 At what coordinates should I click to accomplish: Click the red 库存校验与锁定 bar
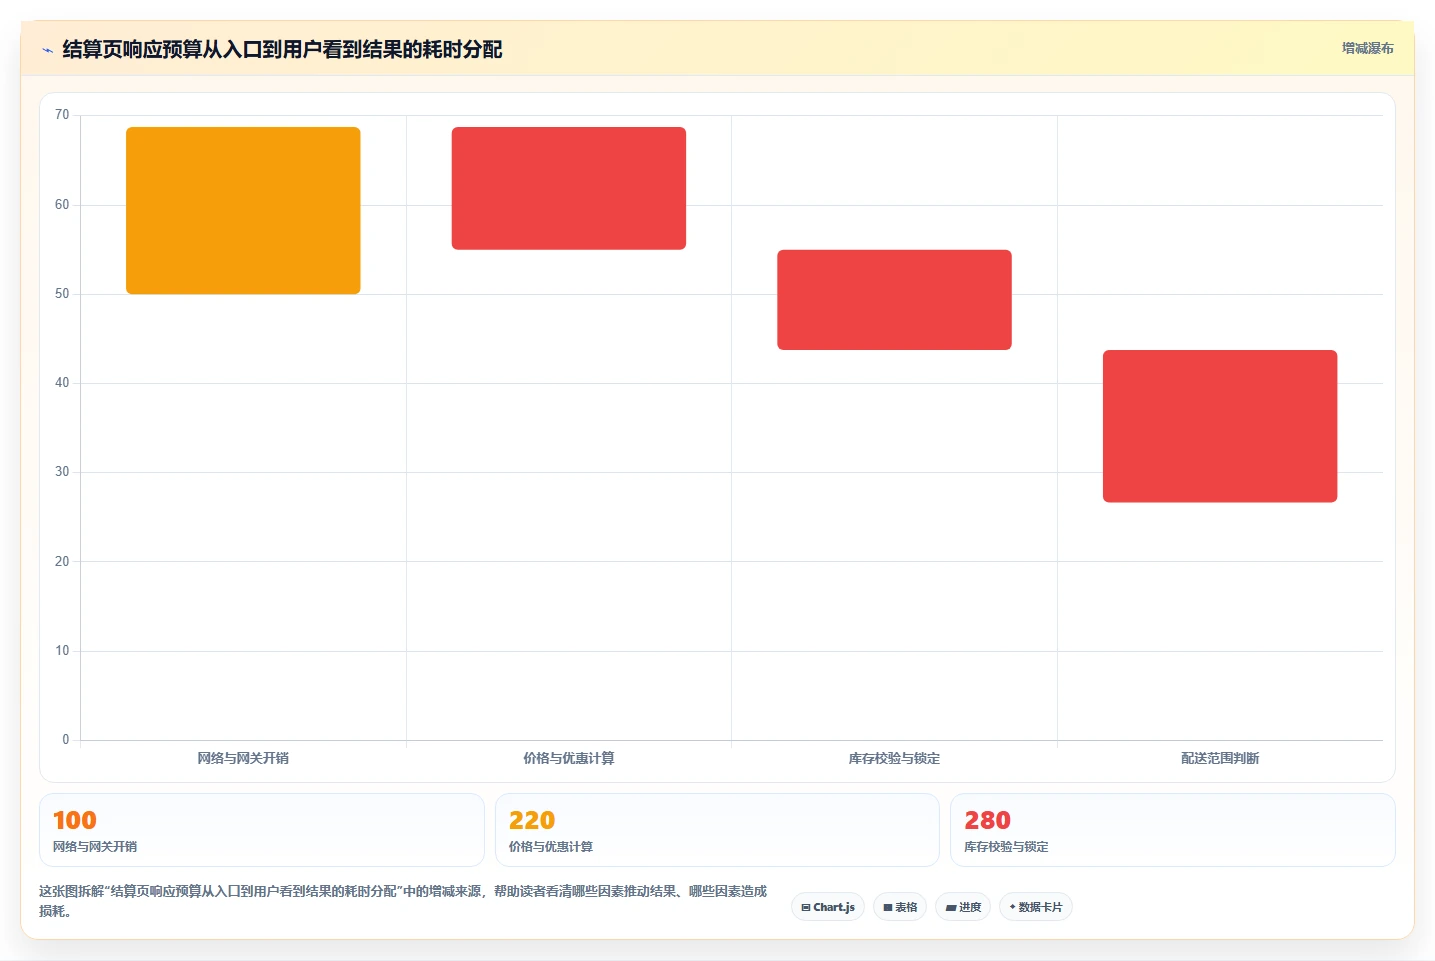(894, 300)
